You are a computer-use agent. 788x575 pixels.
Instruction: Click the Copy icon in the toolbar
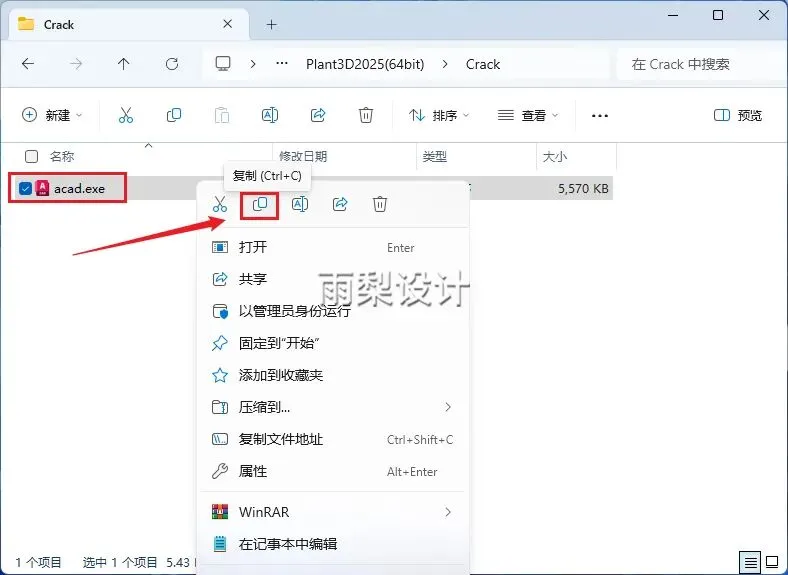tap(174, 115)
